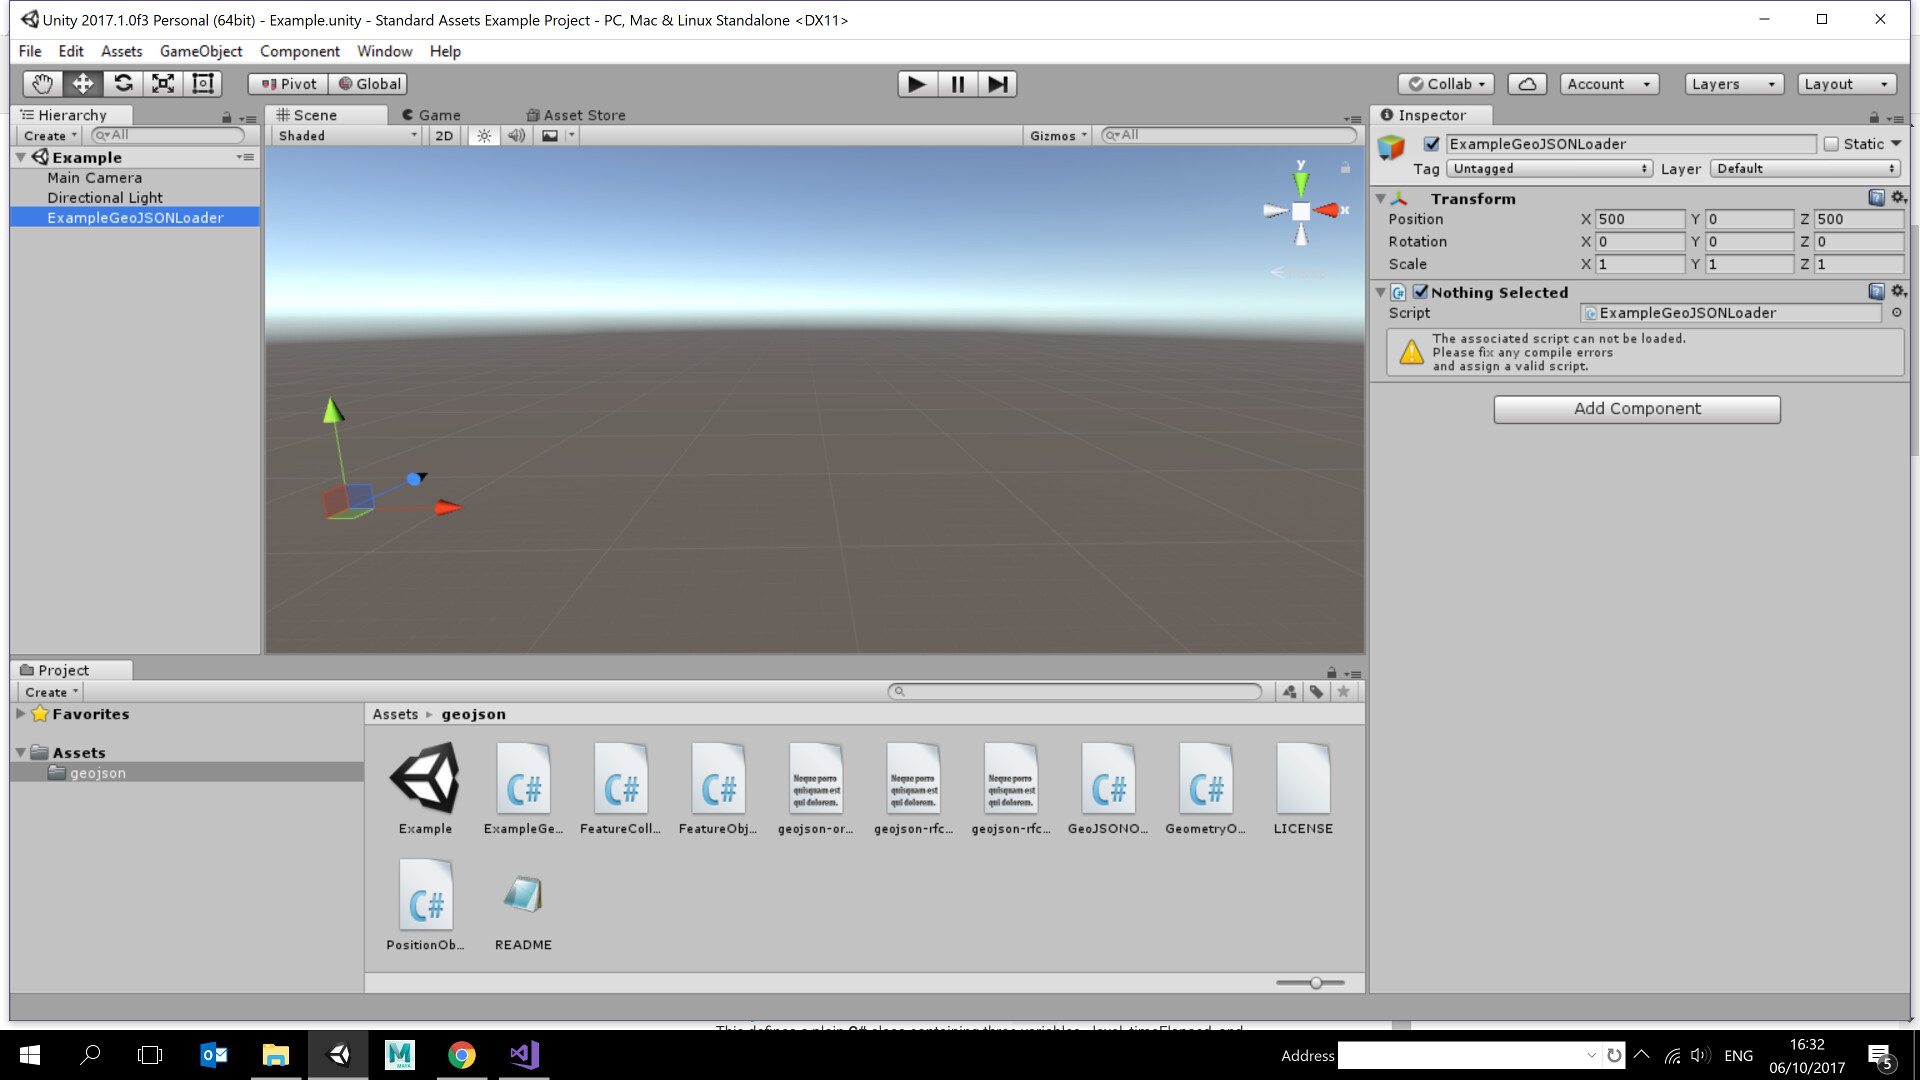
Task: Click the Add Component button
Action: (1637, 408)
